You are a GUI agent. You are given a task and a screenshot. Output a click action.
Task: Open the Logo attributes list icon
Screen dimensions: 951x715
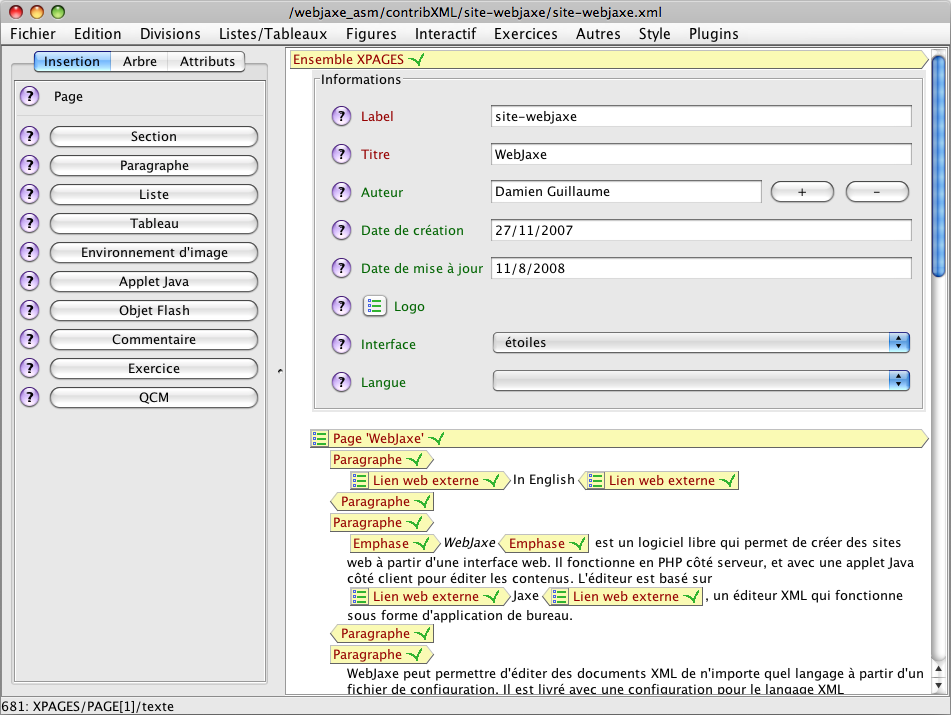click(375, 307)
